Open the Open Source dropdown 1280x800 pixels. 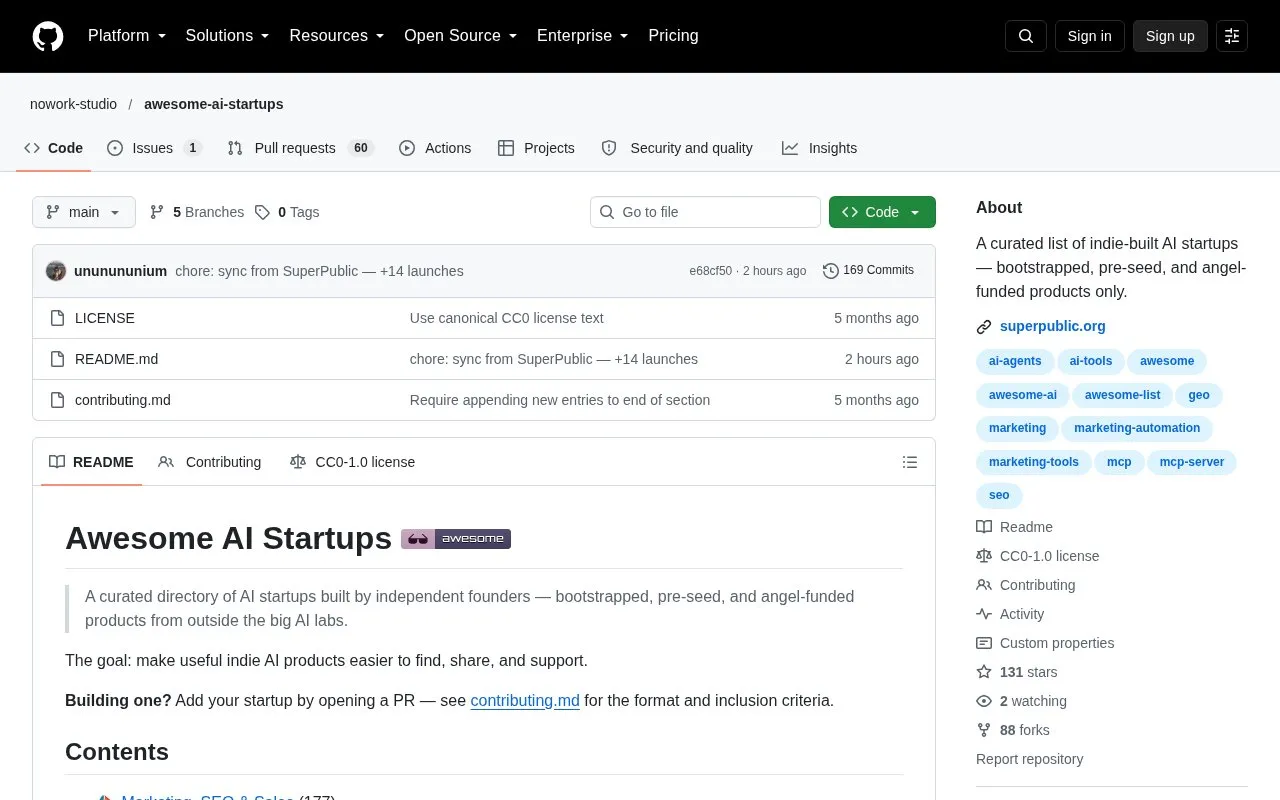(x=461, y=36)
